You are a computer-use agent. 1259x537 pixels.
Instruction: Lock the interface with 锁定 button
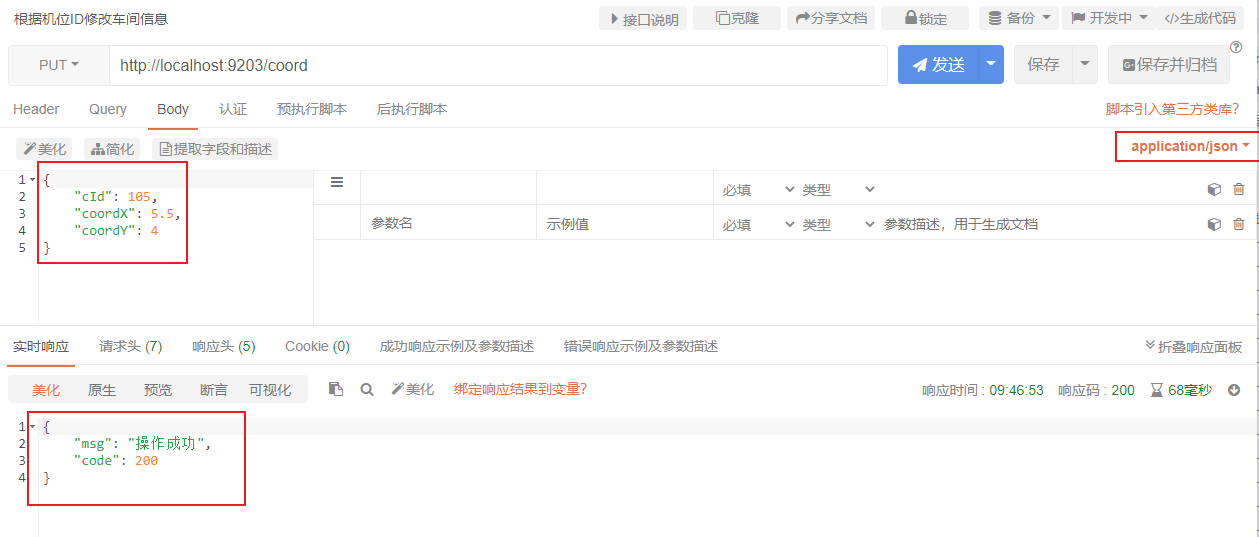(x=925, y=18)
